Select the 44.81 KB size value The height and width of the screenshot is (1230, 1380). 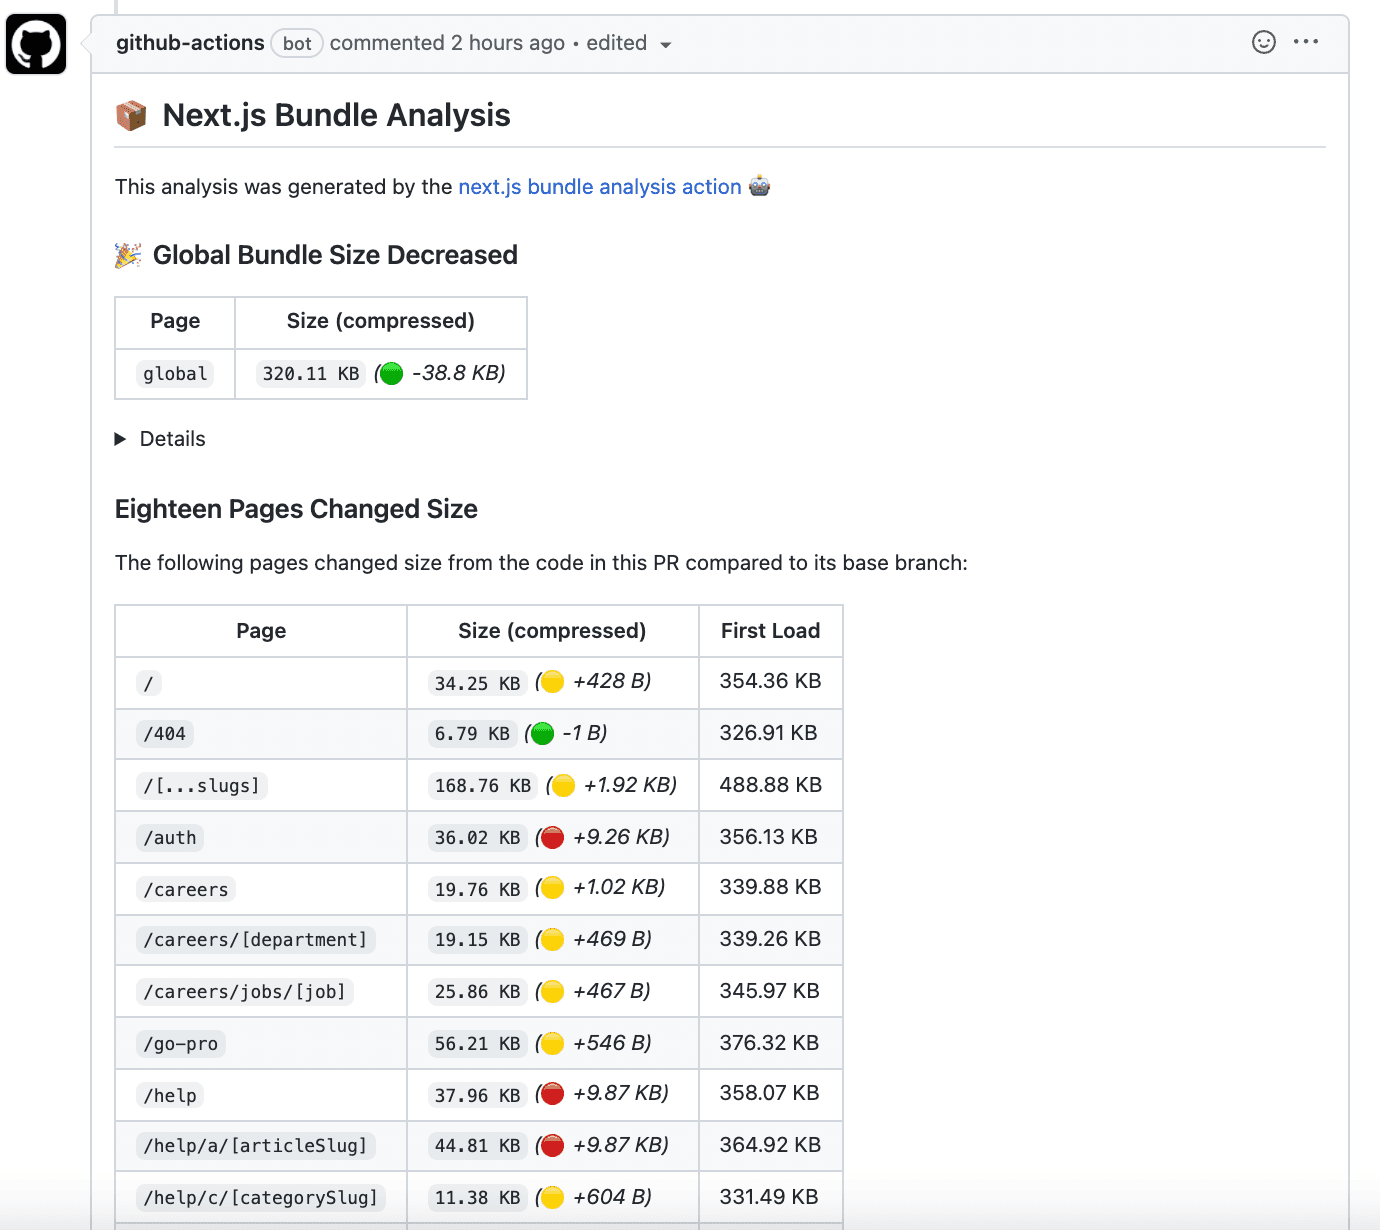point(478,1146)
